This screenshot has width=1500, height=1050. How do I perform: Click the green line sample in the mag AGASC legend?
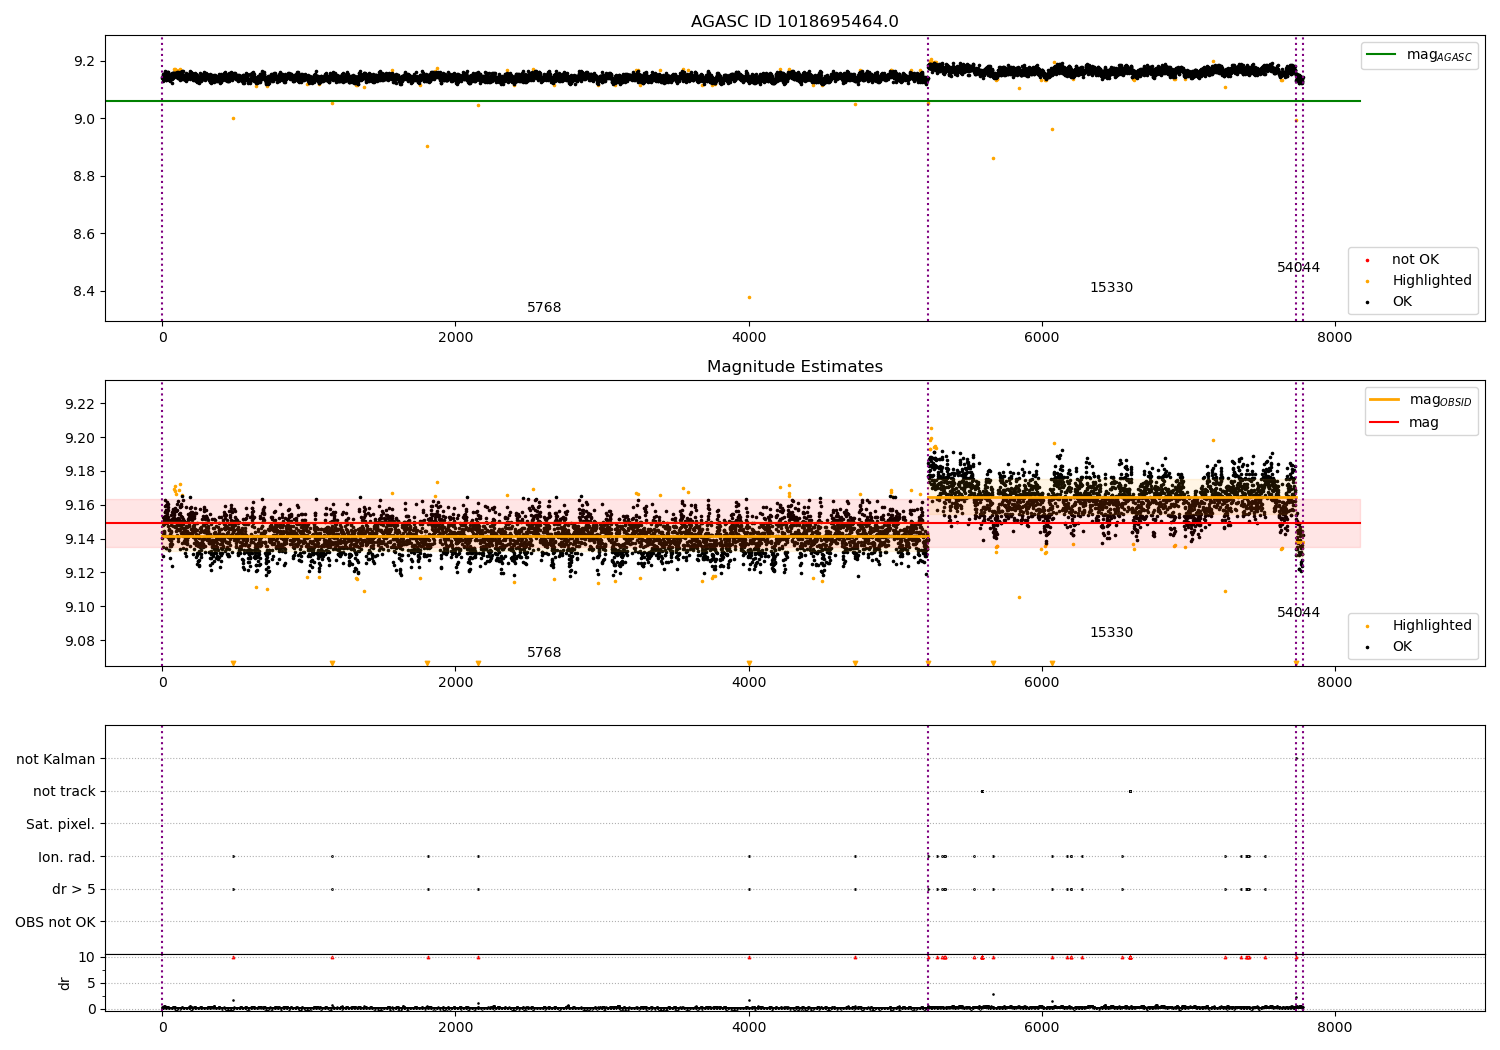[1382, 55]
